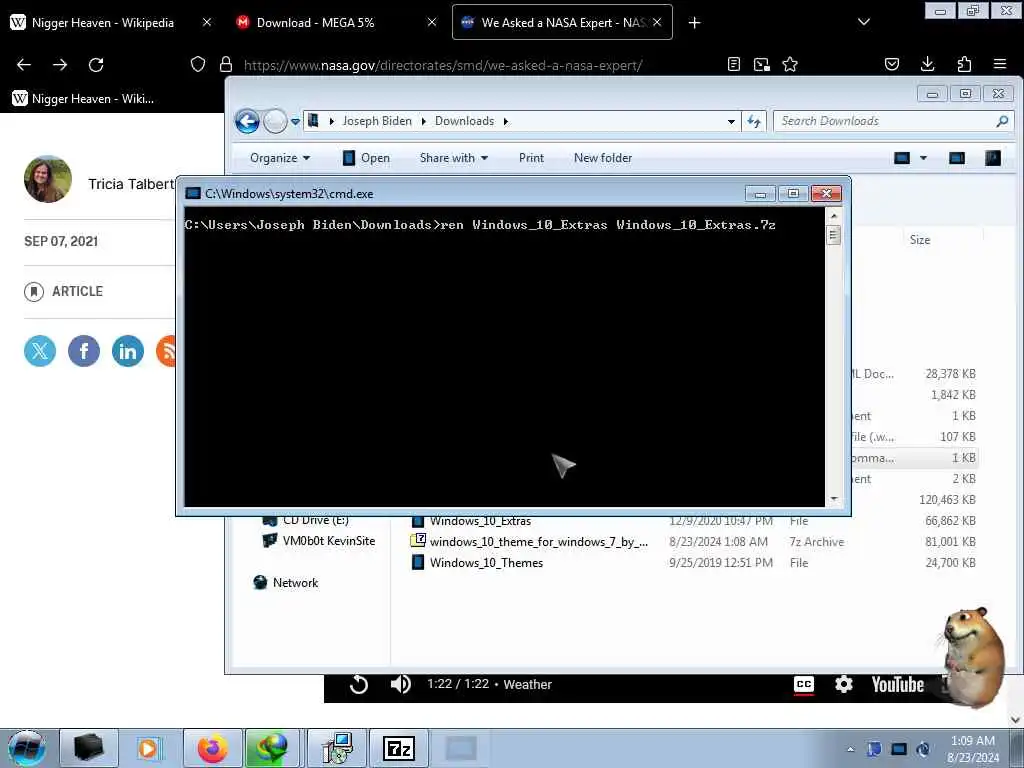Click the ARTICLE bookmark icon
The image size is (1024, 768).
pos(34,291)
